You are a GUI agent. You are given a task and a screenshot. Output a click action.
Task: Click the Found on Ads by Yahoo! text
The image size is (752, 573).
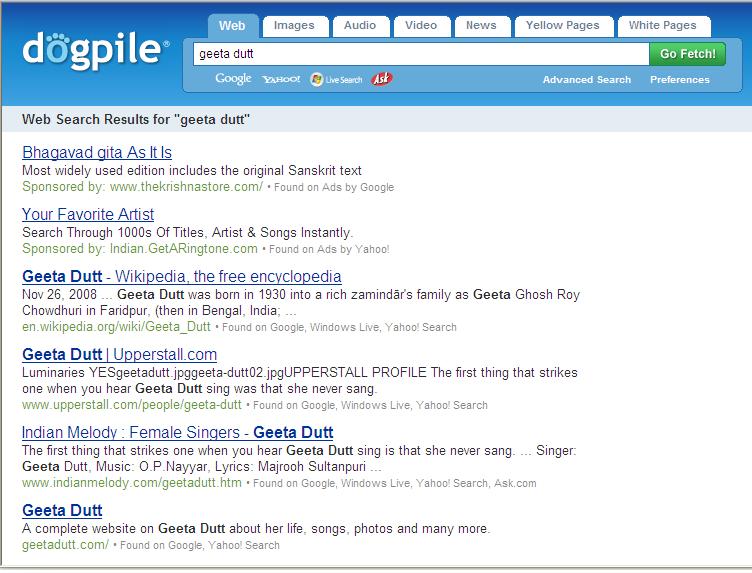point(329,249)
